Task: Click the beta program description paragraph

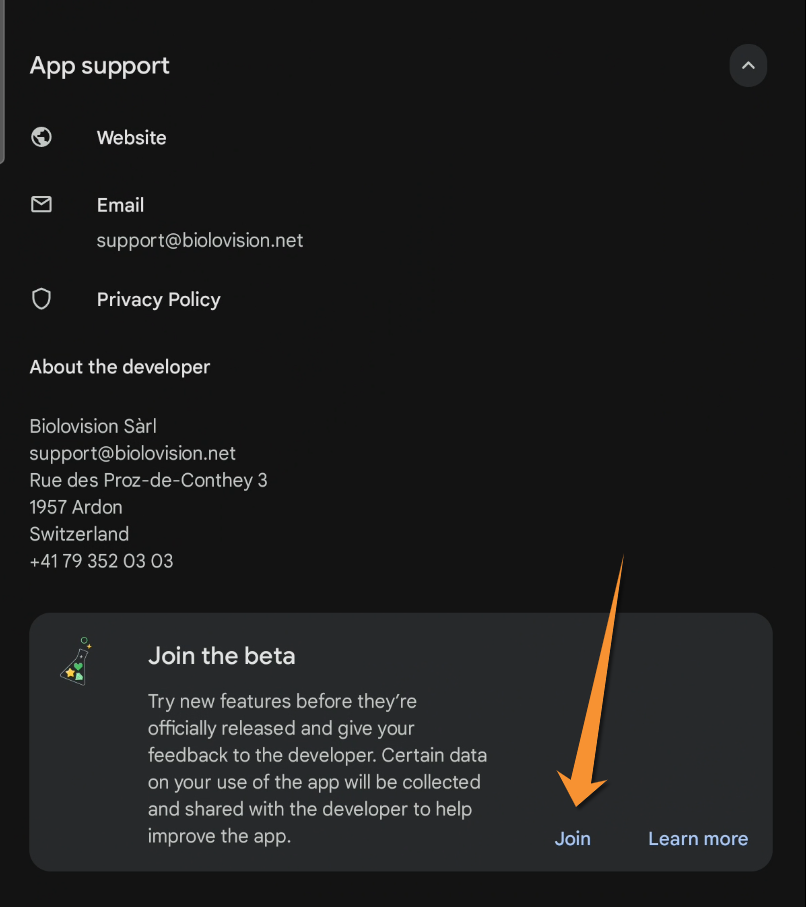Action: pyautogui.click(x=317, y=768)
